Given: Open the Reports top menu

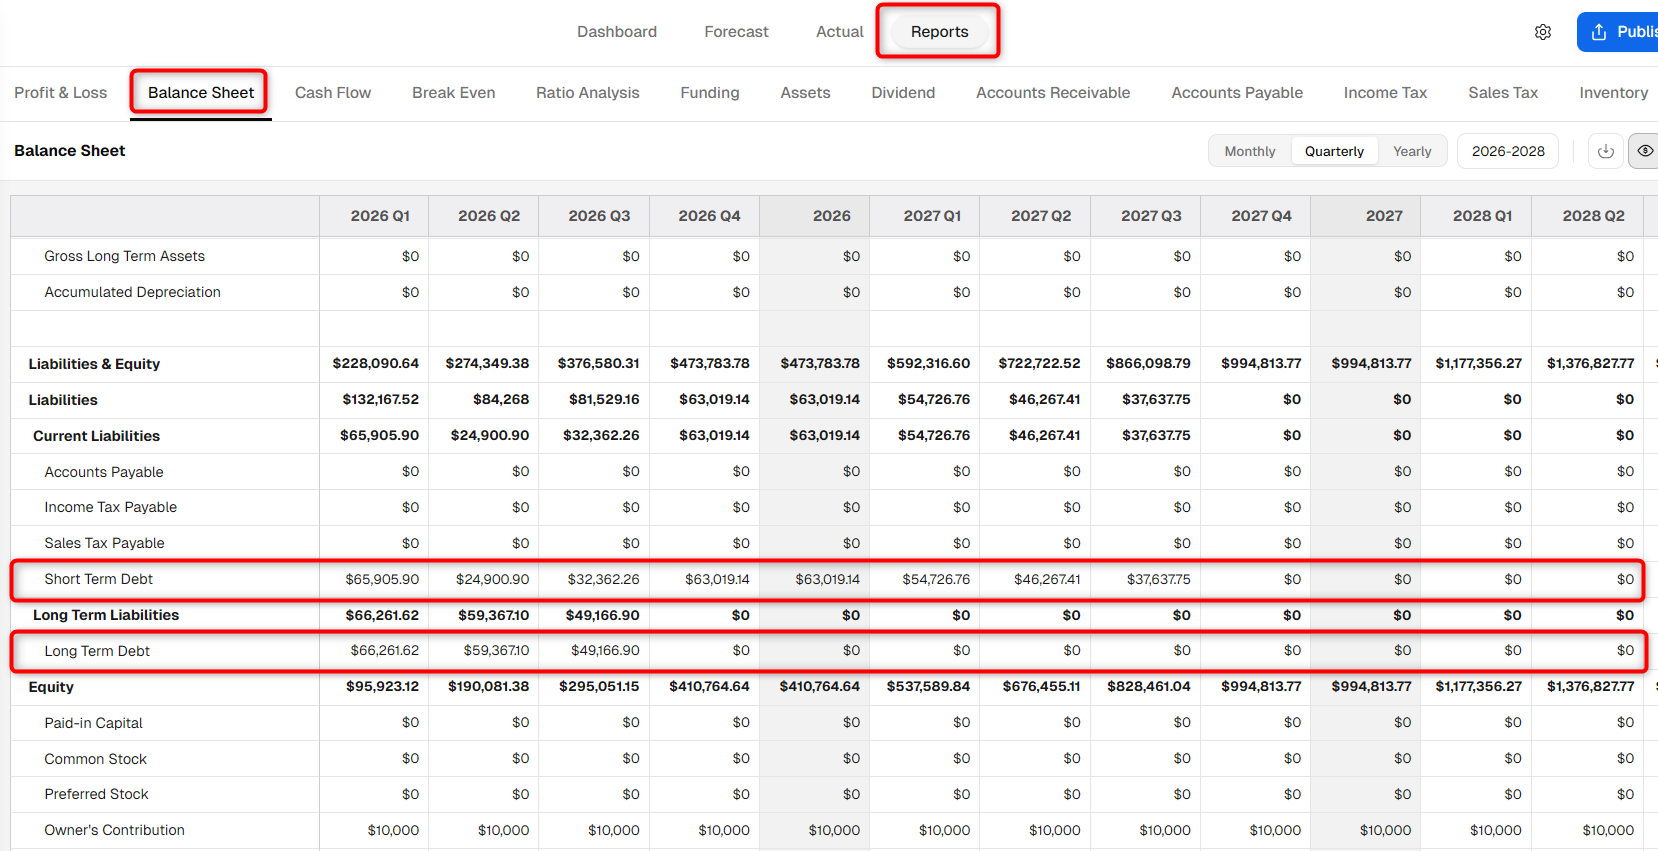Looking at the screenshot, I should (939, 32).
